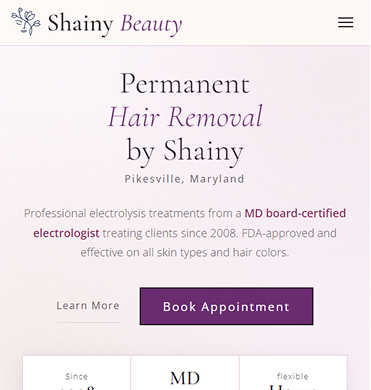Click the by Shainy heading line
Image resolution: width=371 pixels, height=390 pixels.
click(x=185, y=150)
